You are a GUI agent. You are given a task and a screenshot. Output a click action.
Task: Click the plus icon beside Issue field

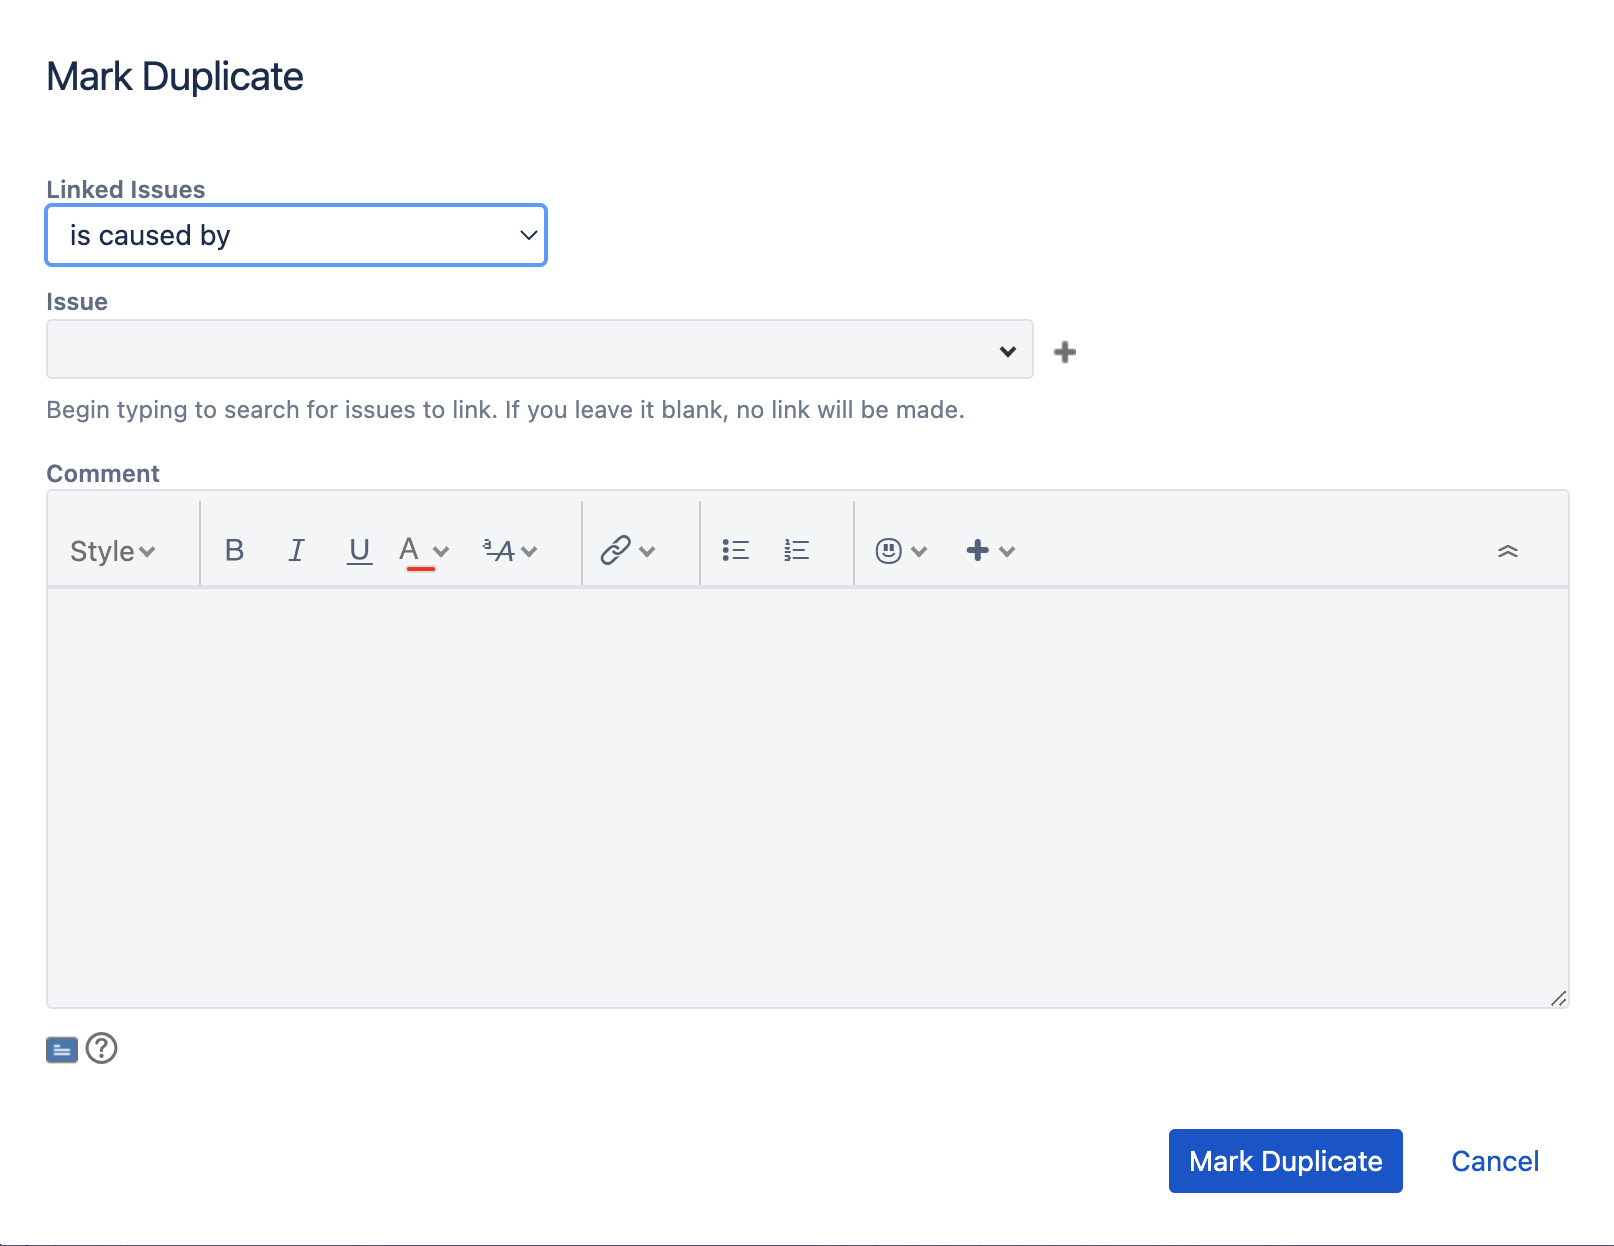pyautogui.click(x=1065, y=352)
